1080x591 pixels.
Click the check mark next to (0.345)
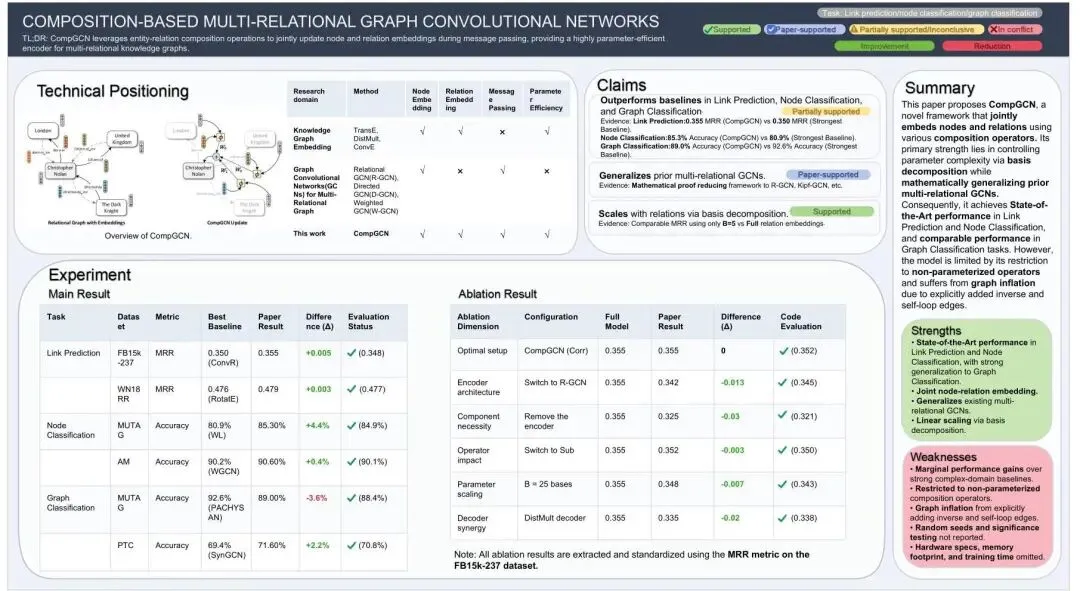pyautogui.click(x=782, y=382)
